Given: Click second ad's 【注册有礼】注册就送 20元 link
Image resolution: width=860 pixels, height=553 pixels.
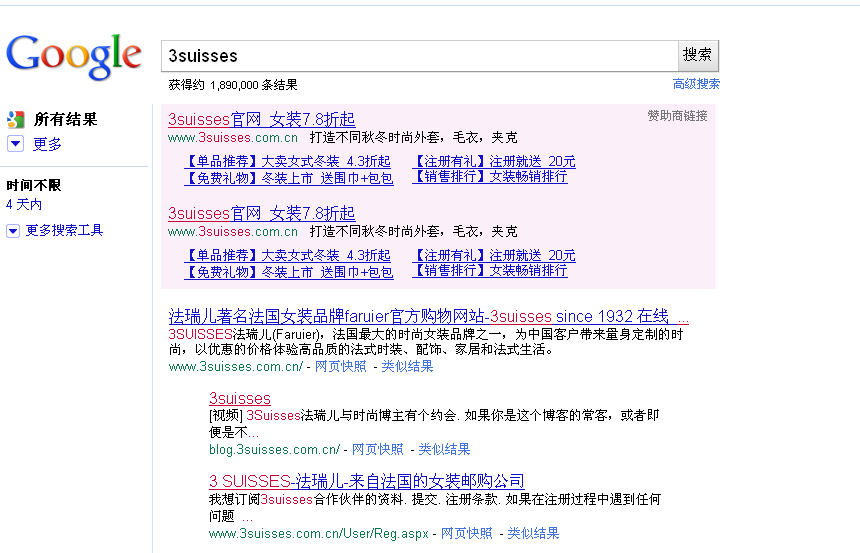Looking at the screenshot, I should [x=494, y=255].
